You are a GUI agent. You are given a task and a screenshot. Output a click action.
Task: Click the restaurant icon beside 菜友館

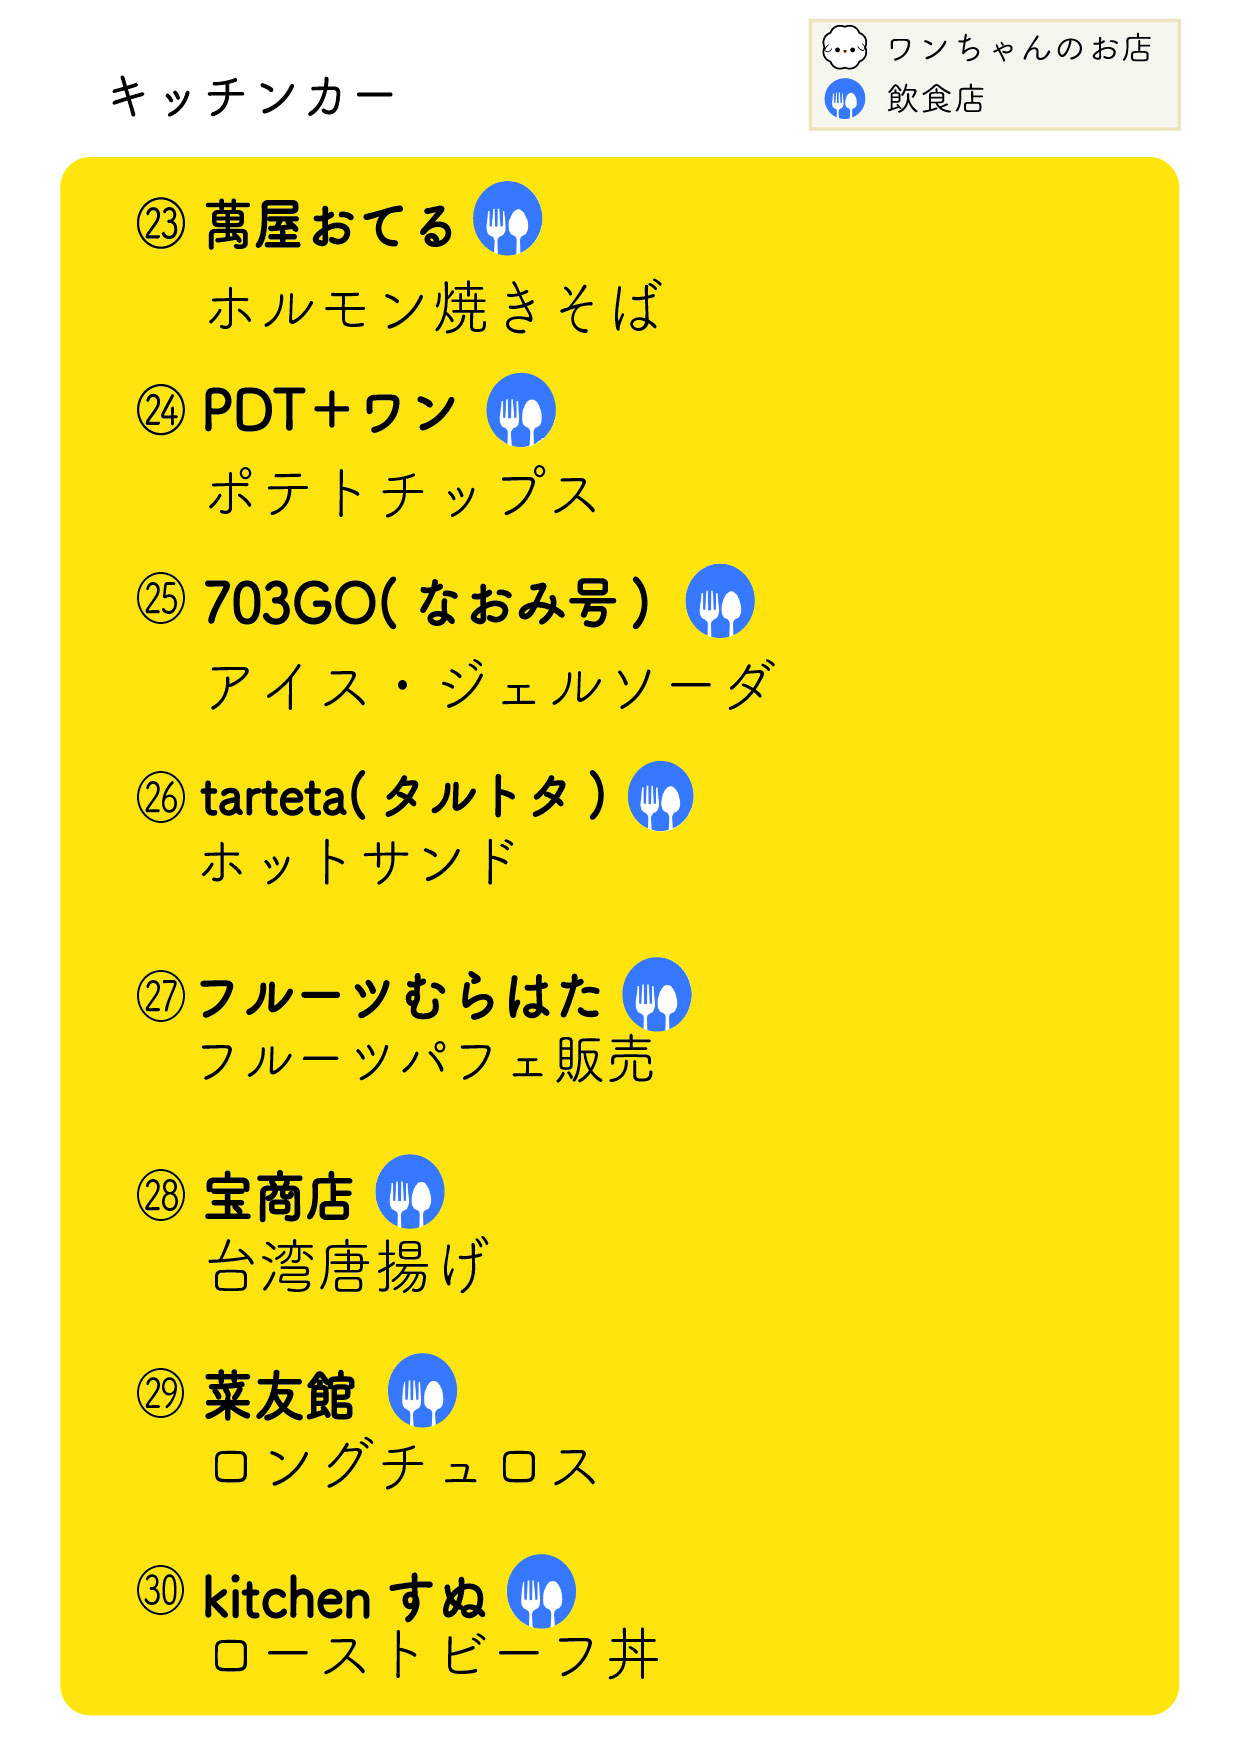click(x=422, y=1391)
